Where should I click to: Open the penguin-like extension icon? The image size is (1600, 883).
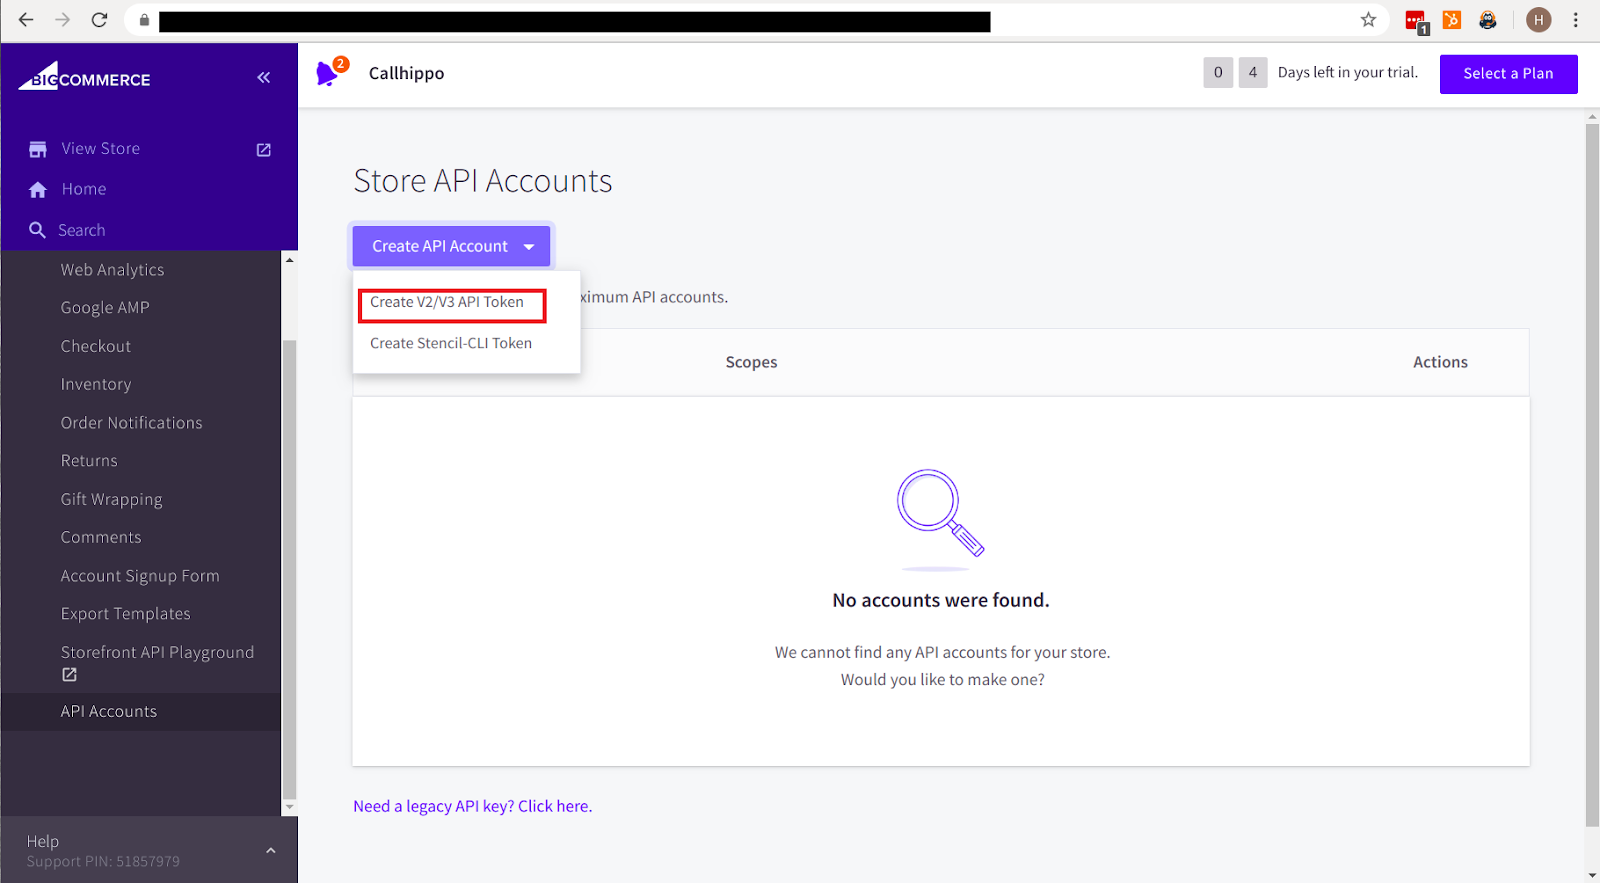(x=1488, y=20)
